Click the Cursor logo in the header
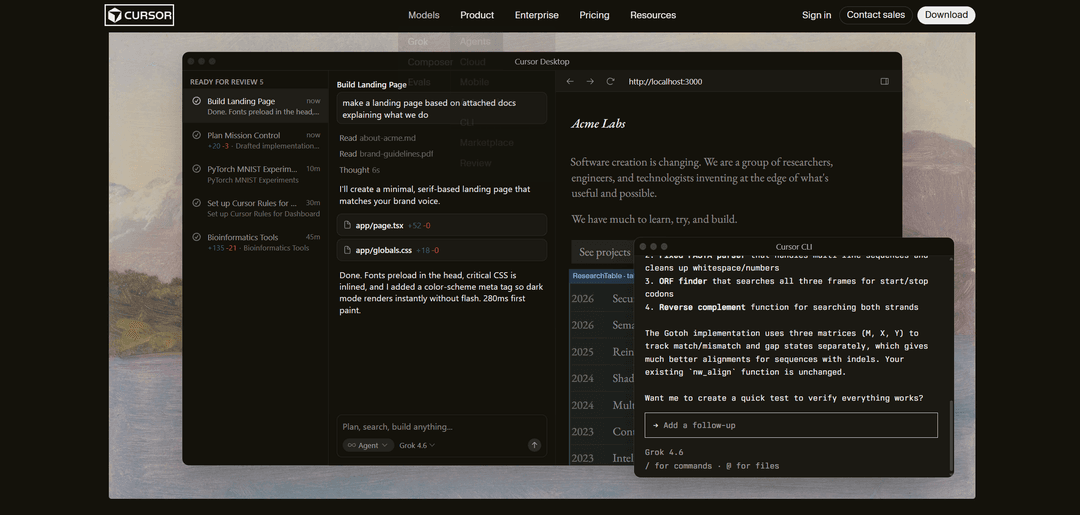The width and height of the screenshot is (1080, 515). (139, 15)
